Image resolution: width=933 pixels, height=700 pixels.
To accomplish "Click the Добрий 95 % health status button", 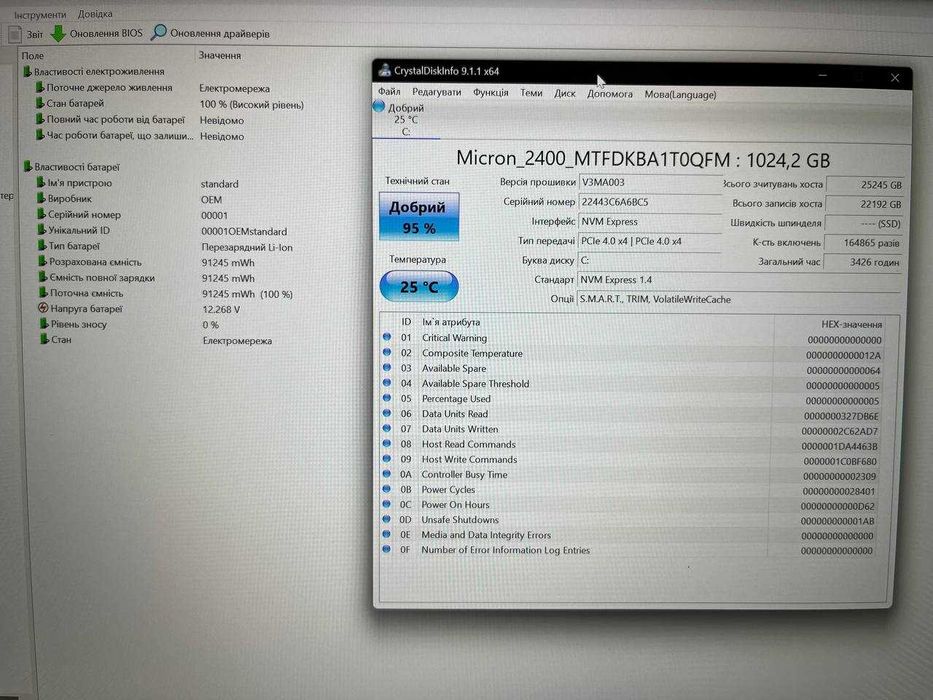I will pos(419,217).
